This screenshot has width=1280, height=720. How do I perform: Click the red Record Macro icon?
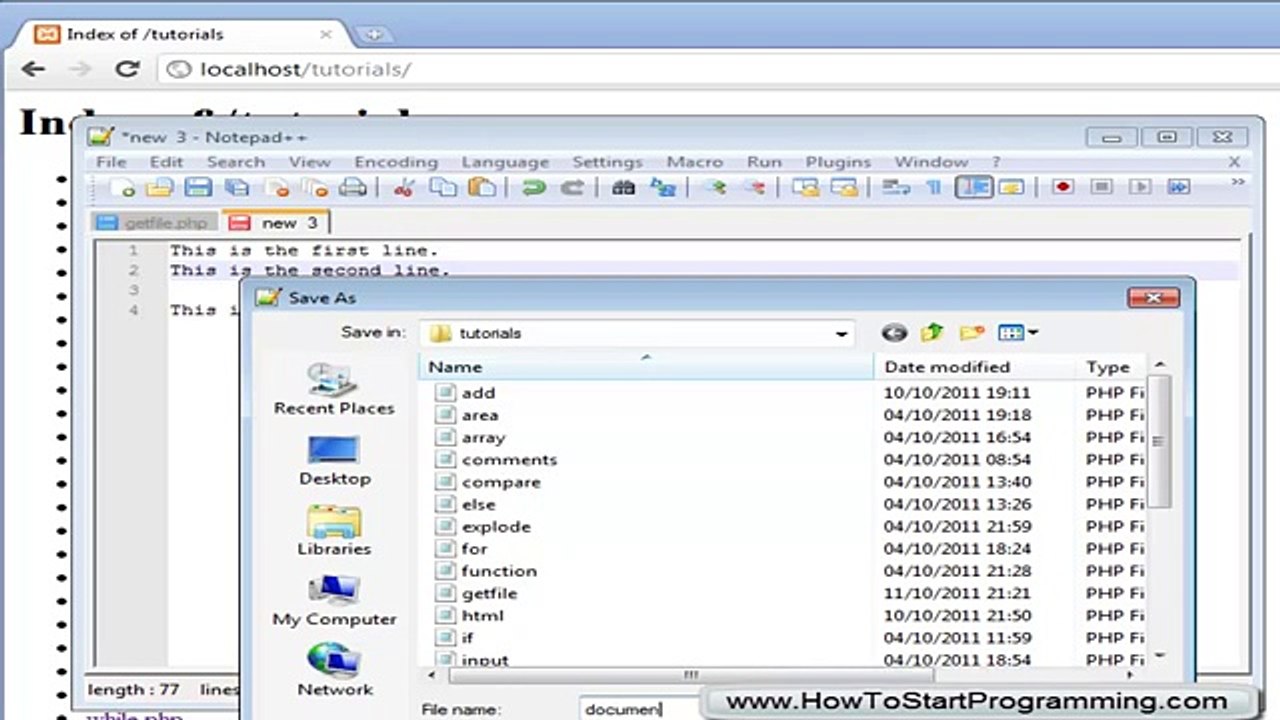(x=1062, y=187)
